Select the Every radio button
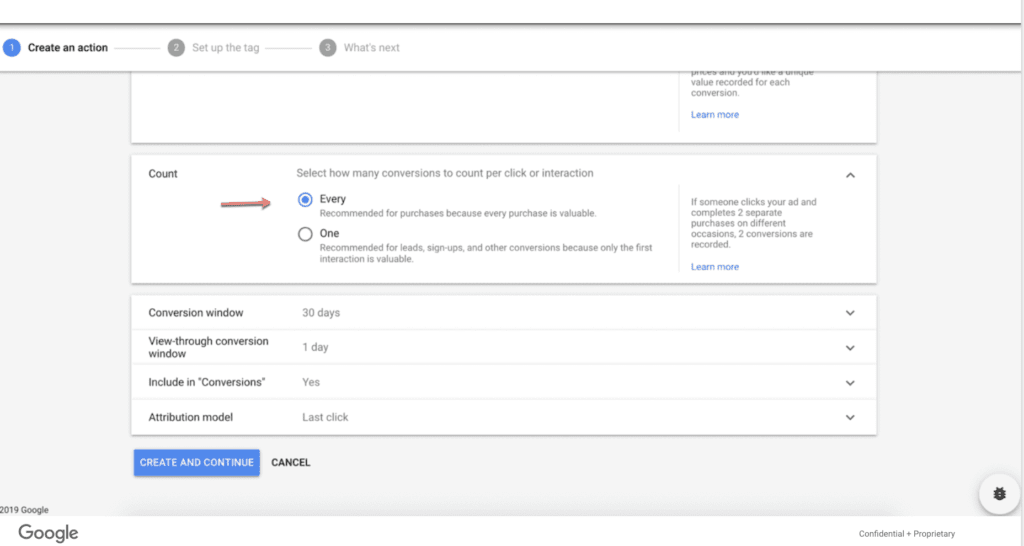 click(x=305, y=200)
